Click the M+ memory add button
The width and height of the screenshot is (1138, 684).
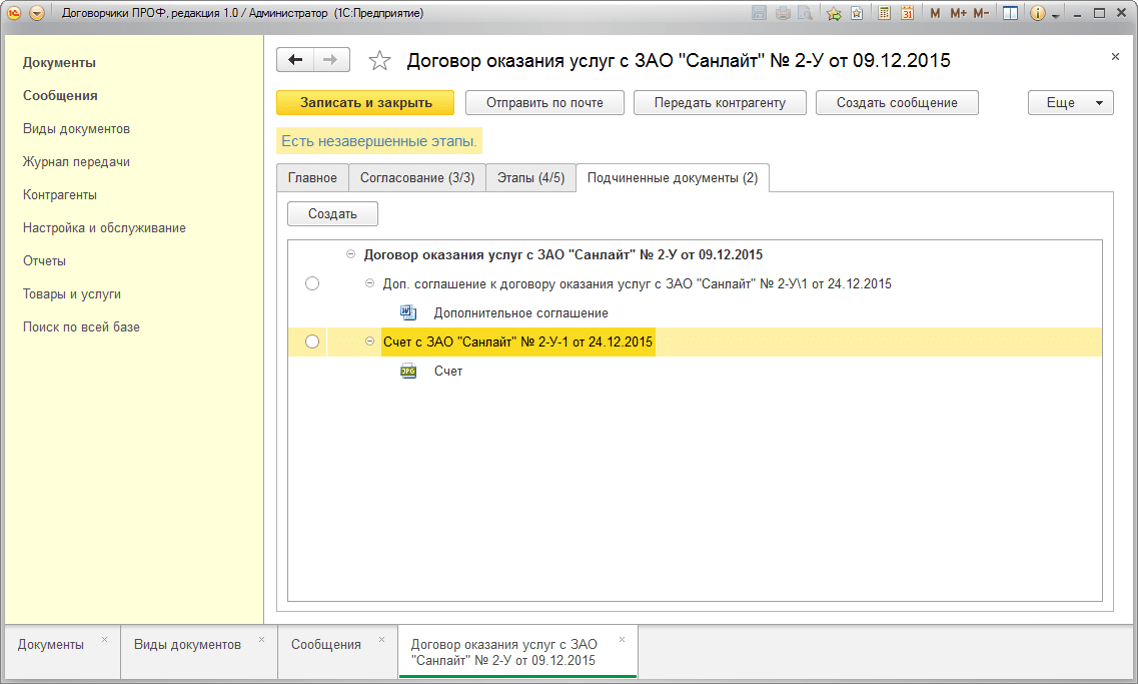[x=958, y=14]
